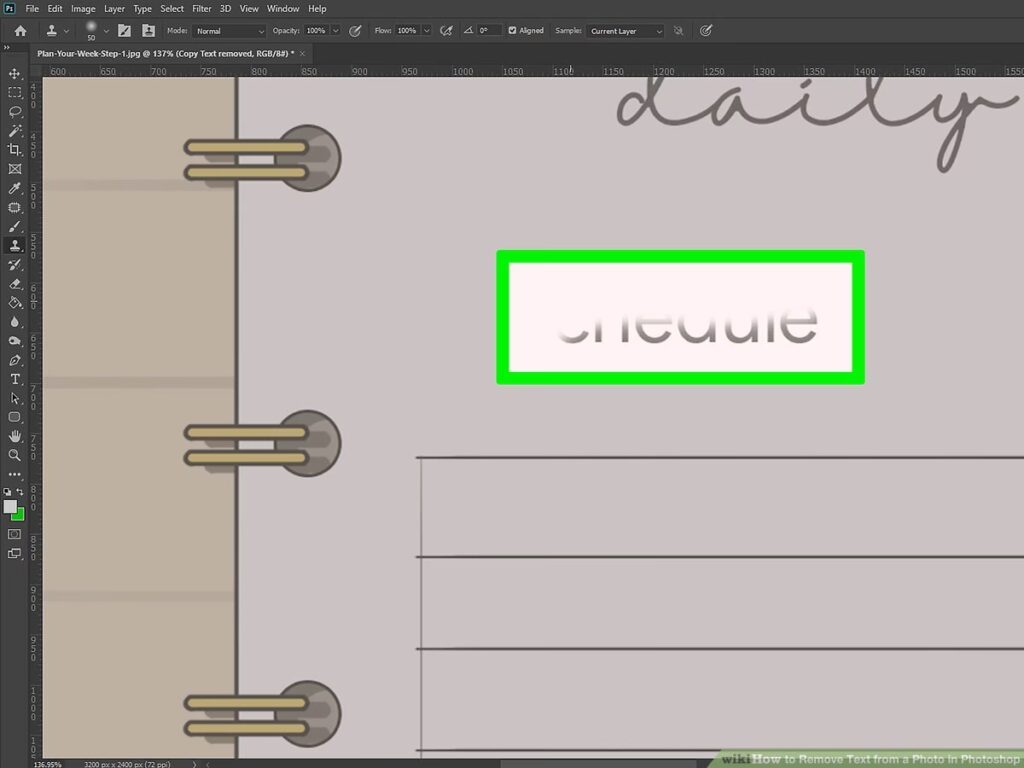
Task: Expand the brush preset picker arrow
Action: click(106, 31)
